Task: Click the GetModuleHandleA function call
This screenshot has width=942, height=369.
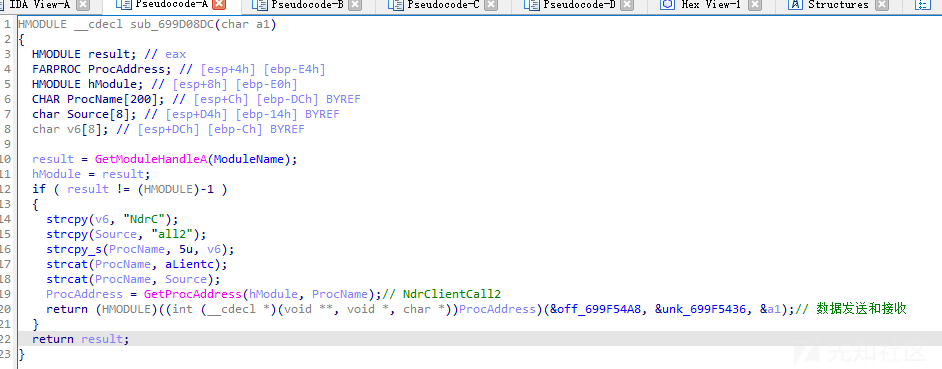Action: 151,159
